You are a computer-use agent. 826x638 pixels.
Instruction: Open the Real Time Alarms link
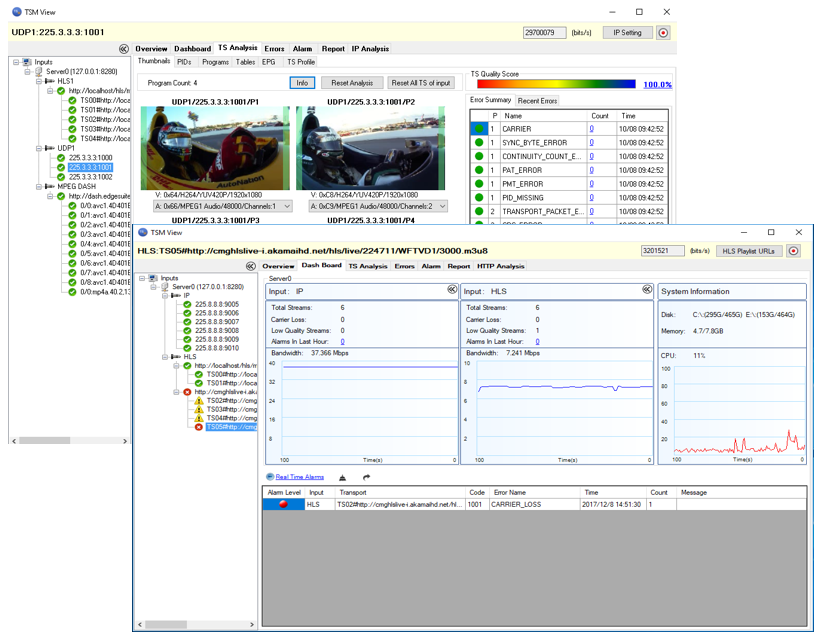[299, 478]
